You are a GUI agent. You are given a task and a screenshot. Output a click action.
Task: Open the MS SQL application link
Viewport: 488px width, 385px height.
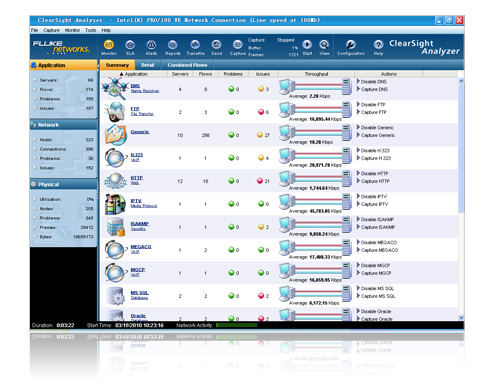point(139,293)
